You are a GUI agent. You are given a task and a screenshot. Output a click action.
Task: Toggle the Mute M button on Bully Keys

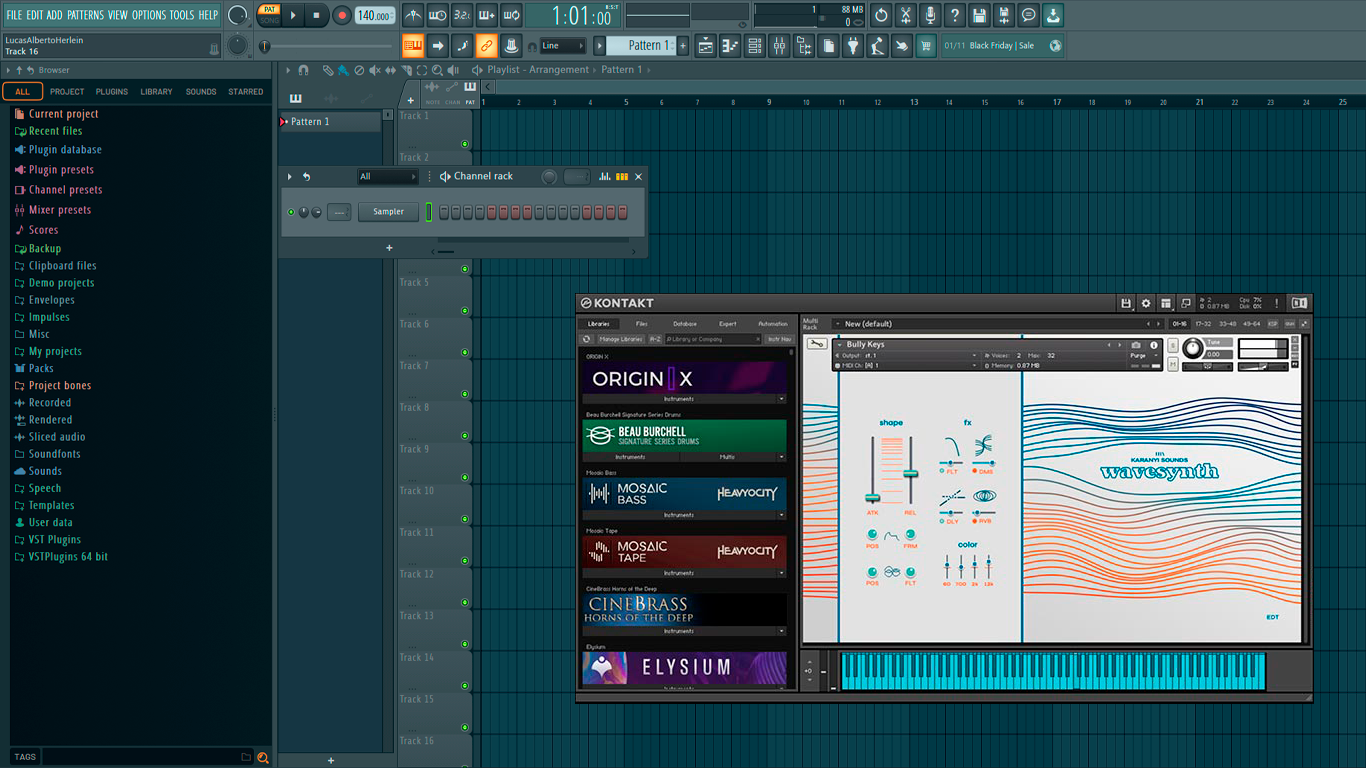(x=1173, y=364)
